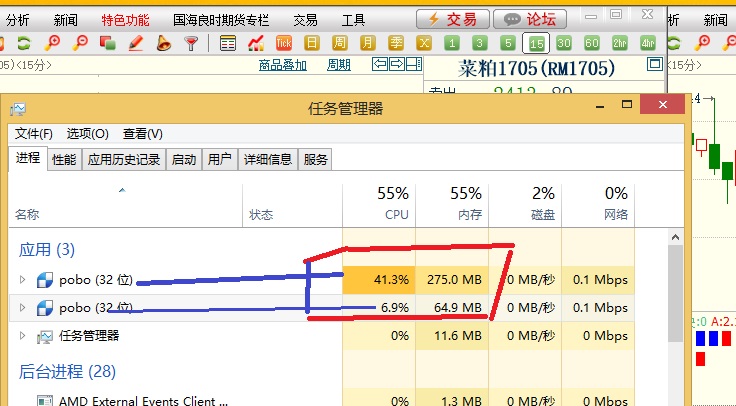Expand the second pobo (32 位) process

tap(24, 308)
